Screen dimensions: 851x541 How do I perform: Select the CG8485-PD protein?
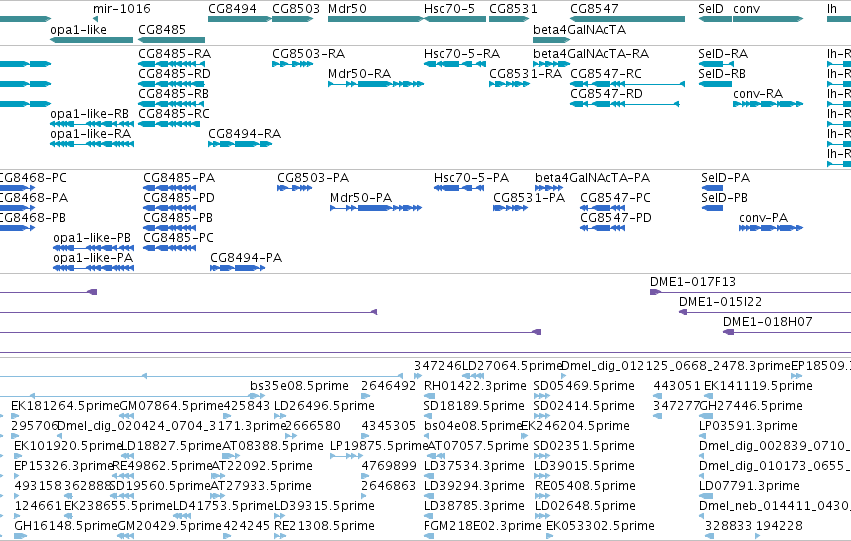click(x=169, y=208)
